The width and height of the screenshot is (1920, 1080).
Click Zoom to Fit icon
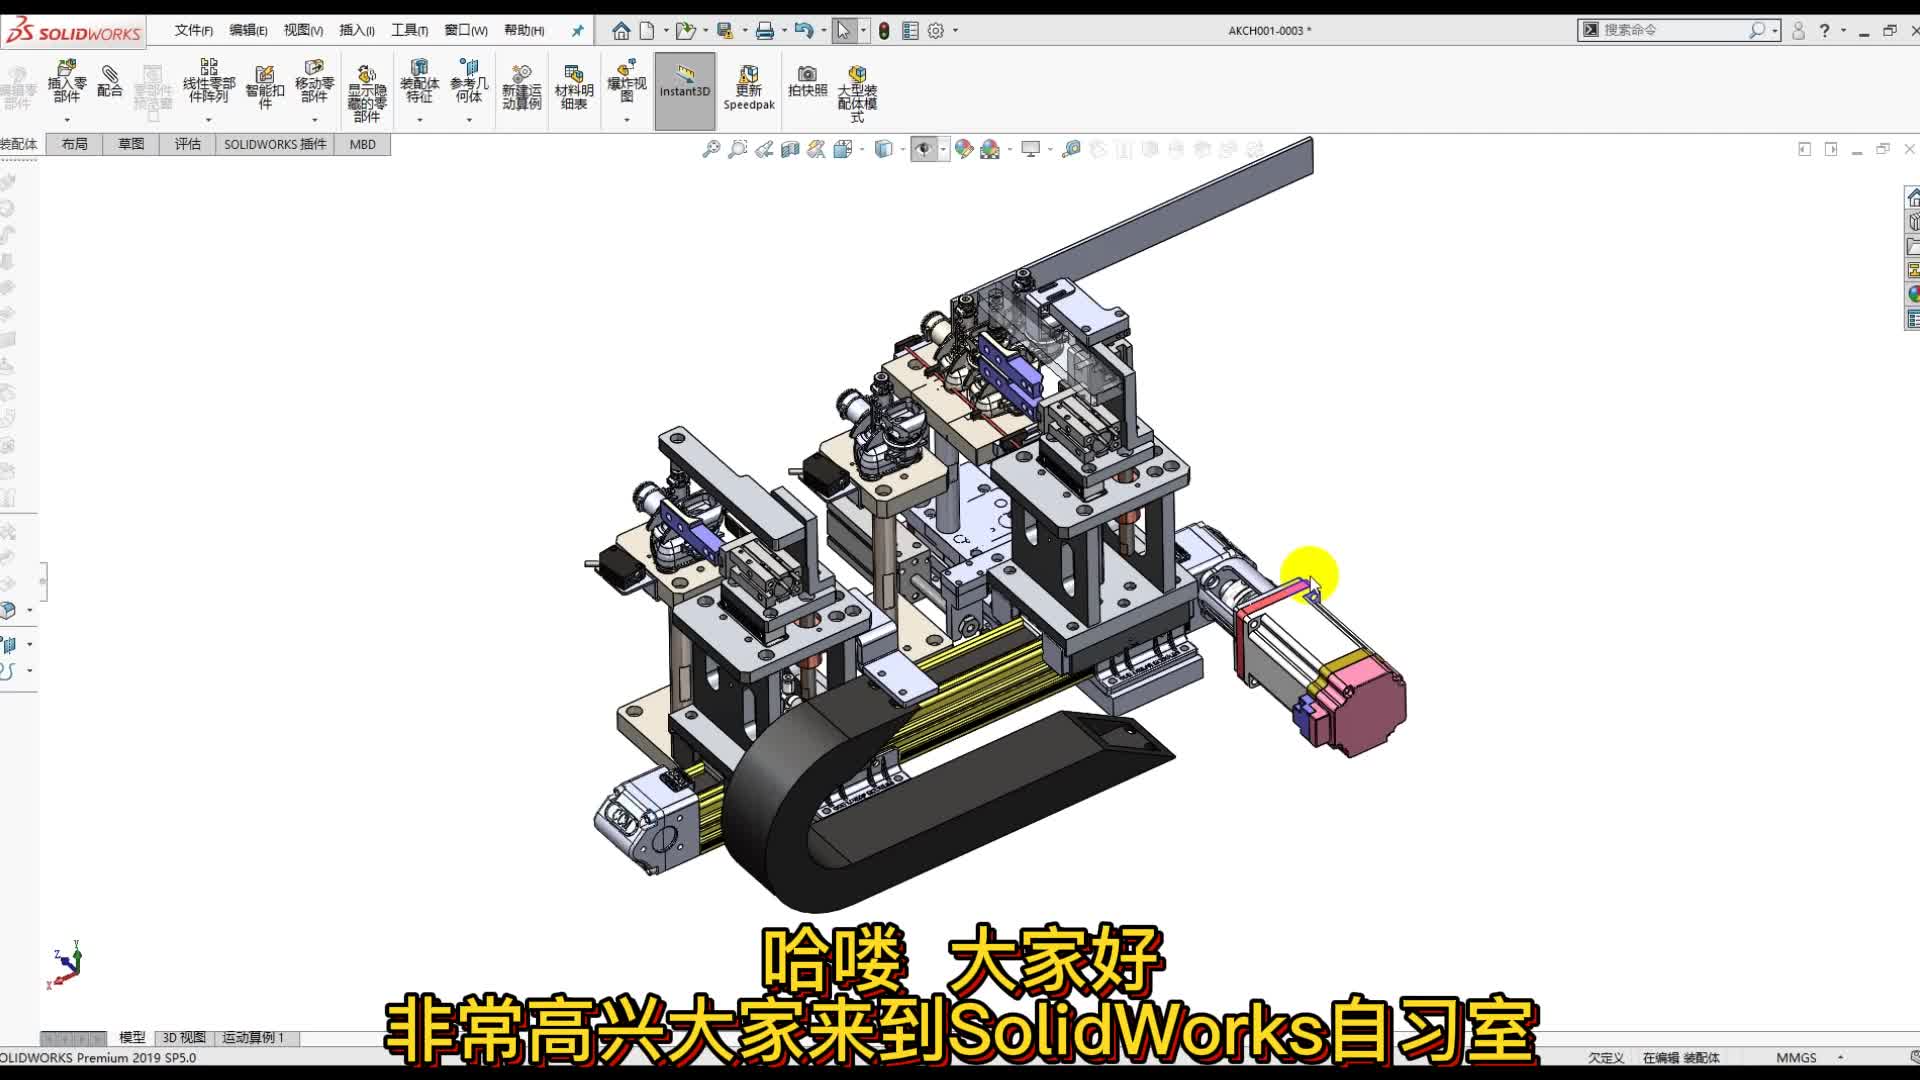711,149
